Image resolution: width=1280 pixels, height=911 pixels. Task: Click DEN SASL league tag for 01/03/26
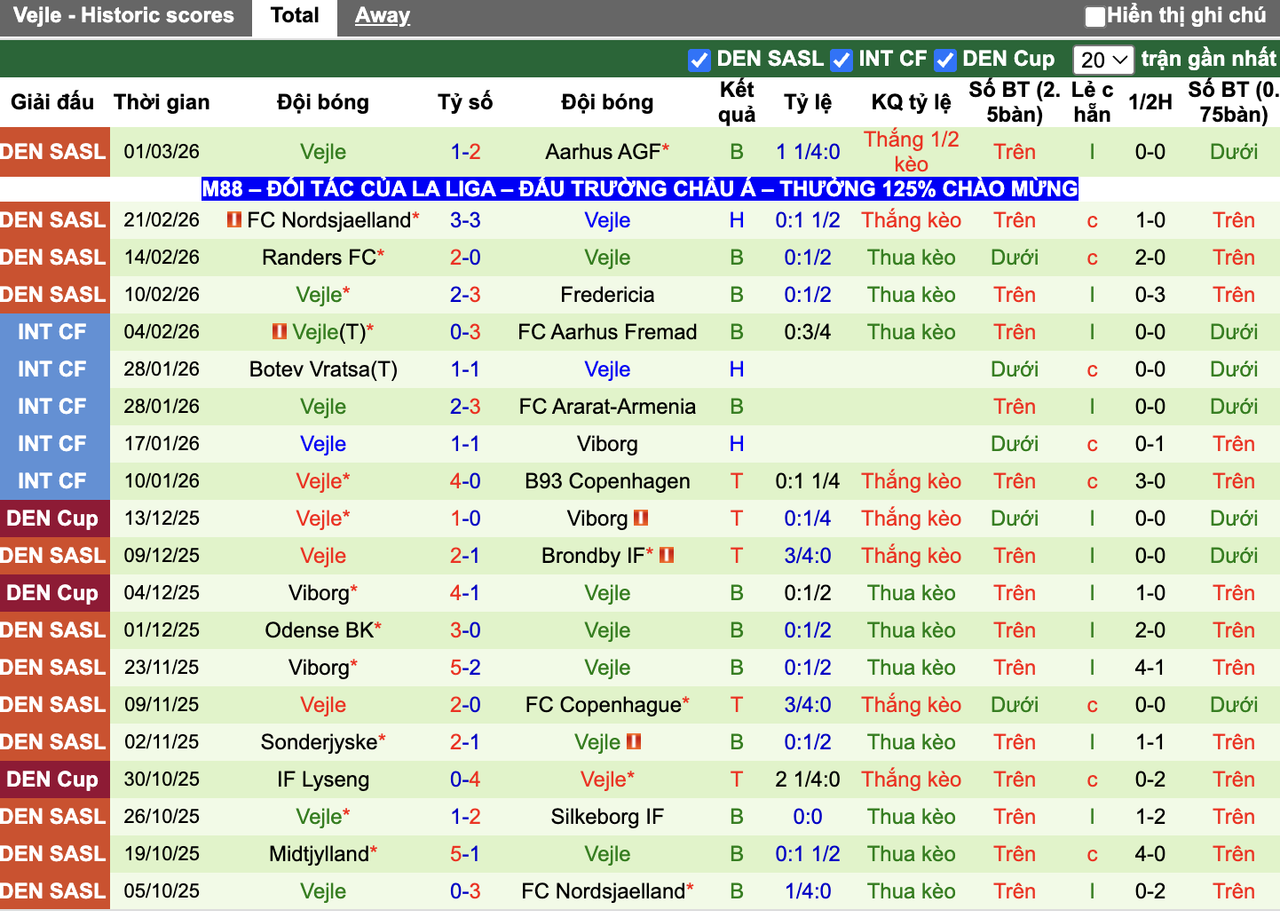[x=54, y=152]
